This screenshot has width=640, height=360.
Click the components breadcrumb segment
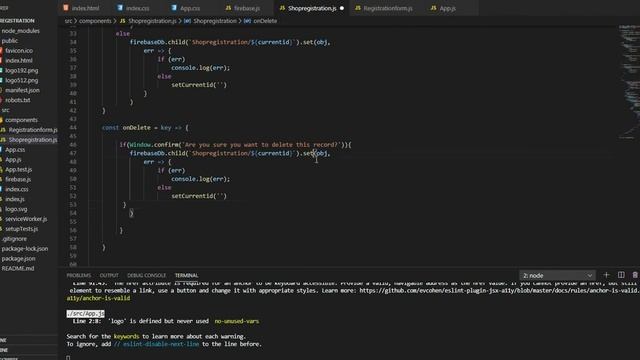(x=95, y=21)
